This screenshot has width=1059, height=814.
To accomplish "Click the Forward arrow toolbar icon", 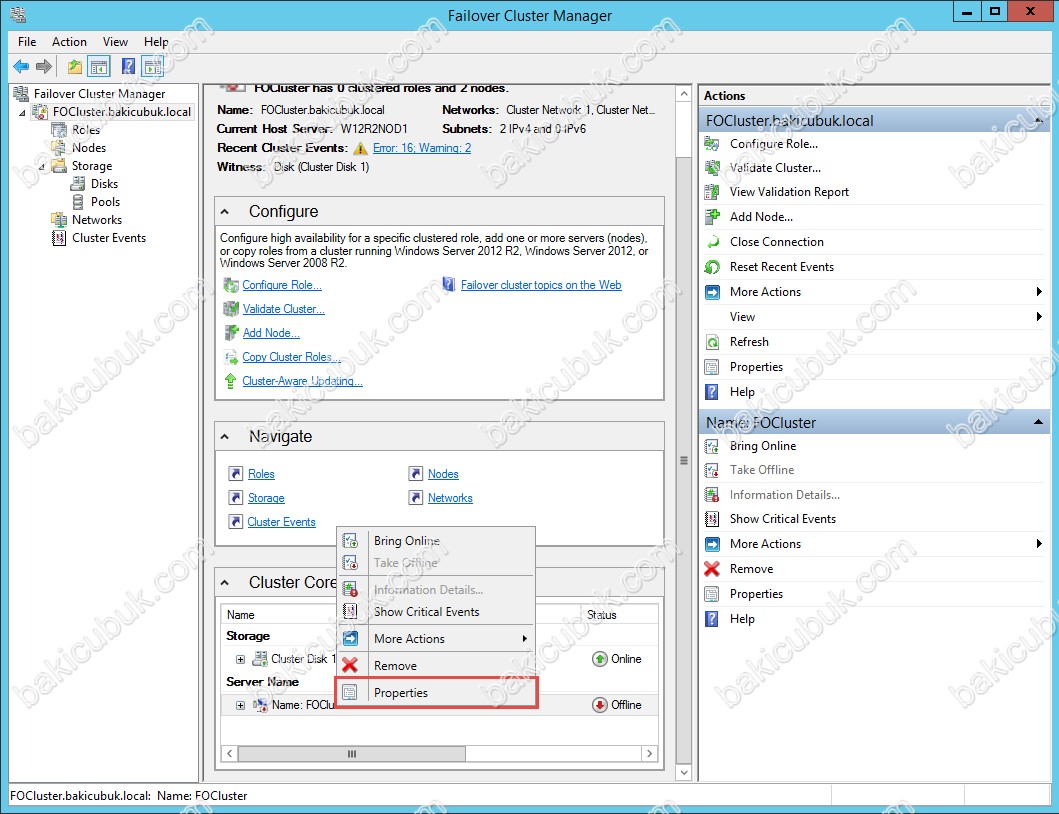I will [44, 66].
